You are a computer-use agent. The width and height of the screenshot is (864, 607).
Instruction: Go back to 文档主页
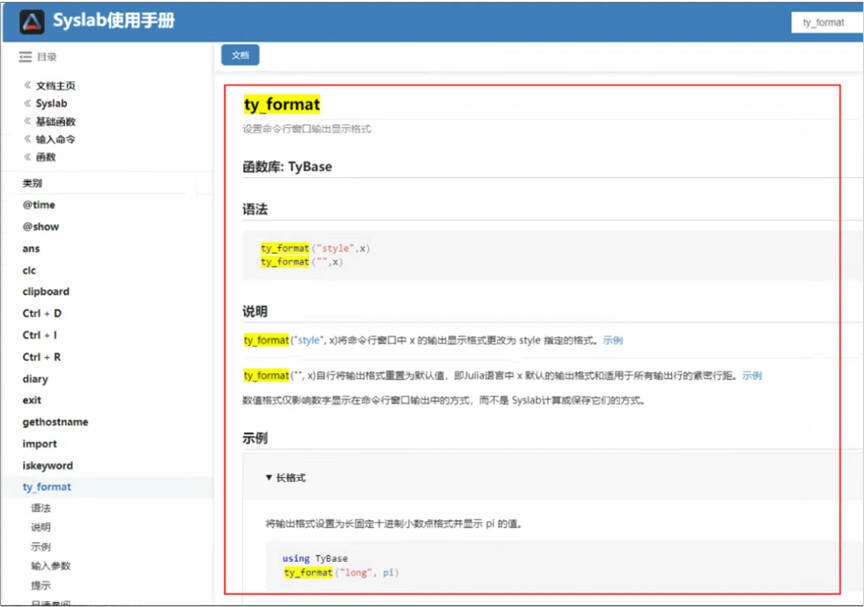tap(56, 85)
